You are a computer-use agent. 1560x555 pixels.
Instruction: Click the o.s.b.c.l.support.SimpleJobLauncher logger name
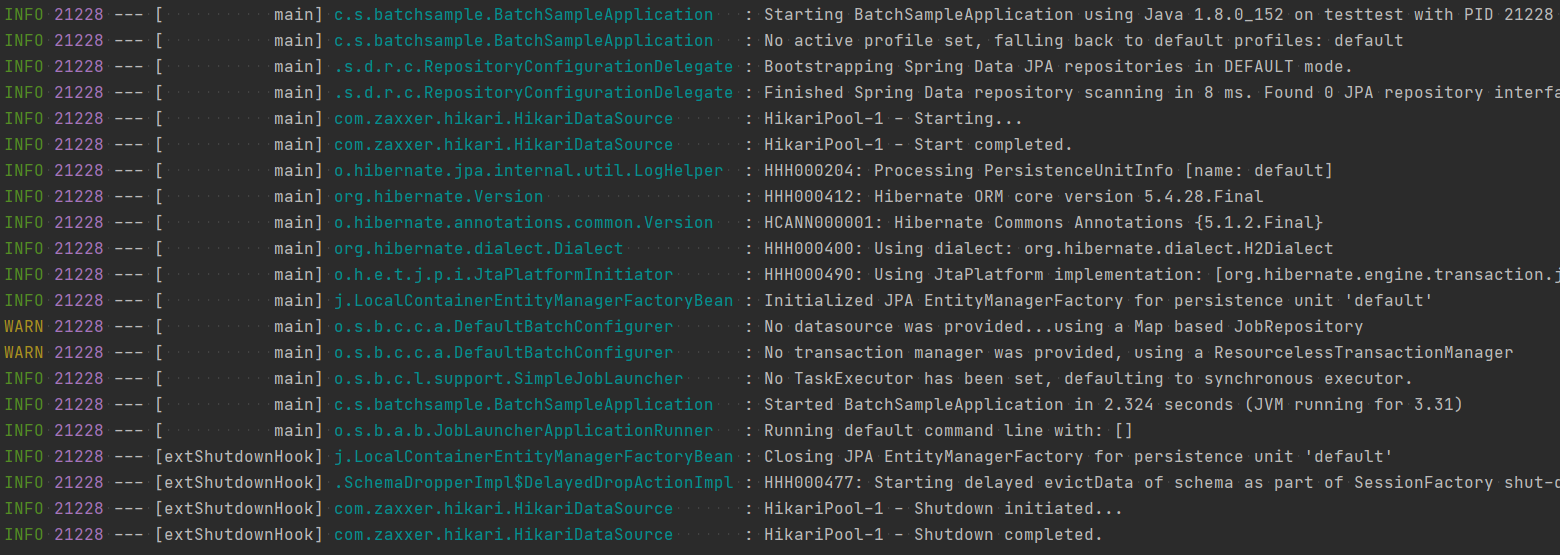pos(508,379)
